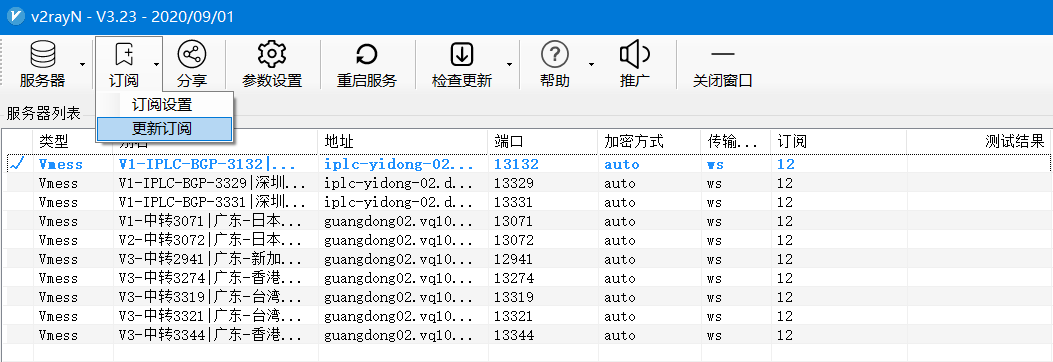The image size is (1053, 362).
Task: Sort by the 测试结果 column header
Action: tap(978, 141)
